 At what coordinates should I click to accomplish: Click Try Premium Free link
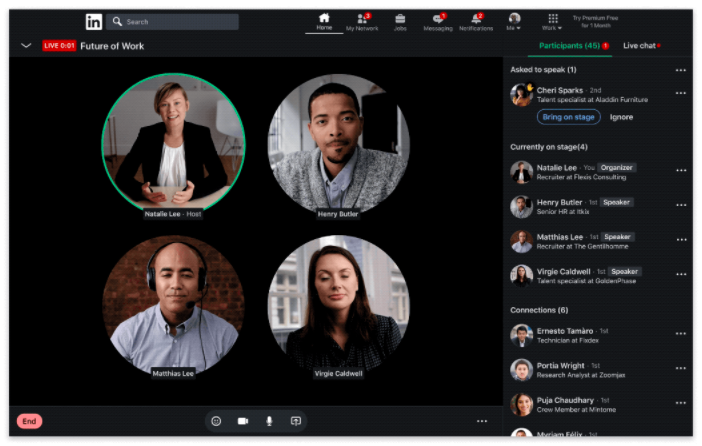pos(595,21)
